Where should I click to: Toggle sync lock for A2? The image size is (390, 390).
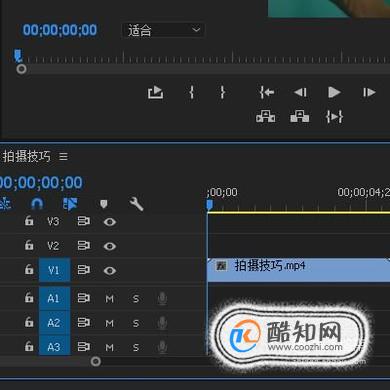pos(83,322)
